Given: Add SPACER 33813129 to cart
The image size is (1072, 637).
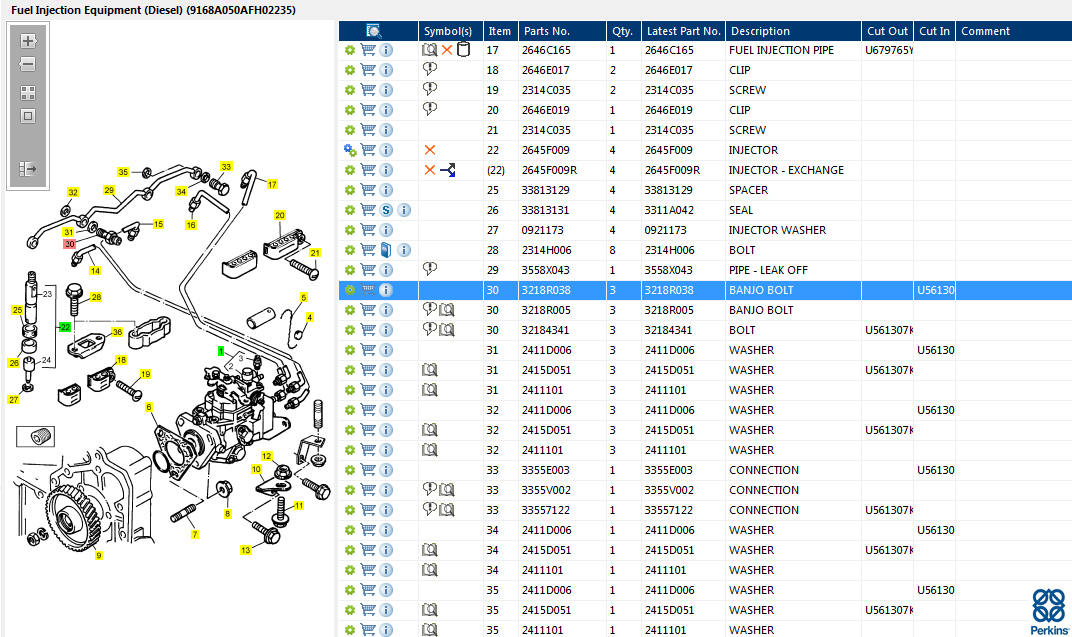Looking at the screenshot, I should [368, 190].
